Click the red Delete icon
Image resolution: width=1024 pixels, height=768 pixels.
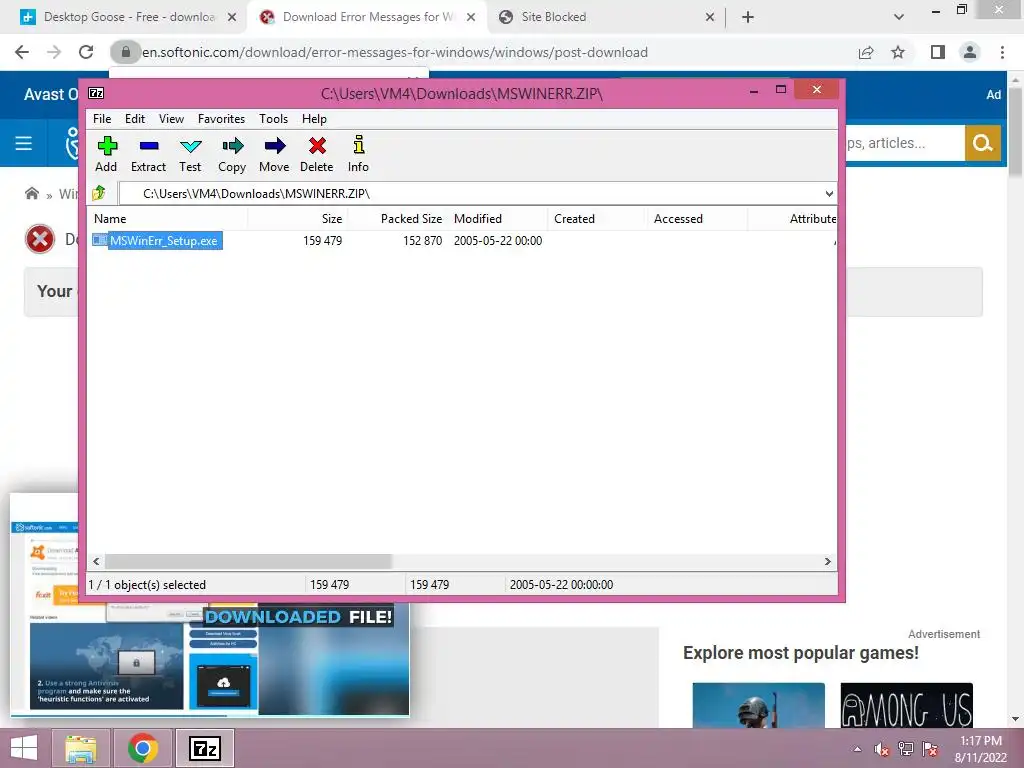pos(317,154)
